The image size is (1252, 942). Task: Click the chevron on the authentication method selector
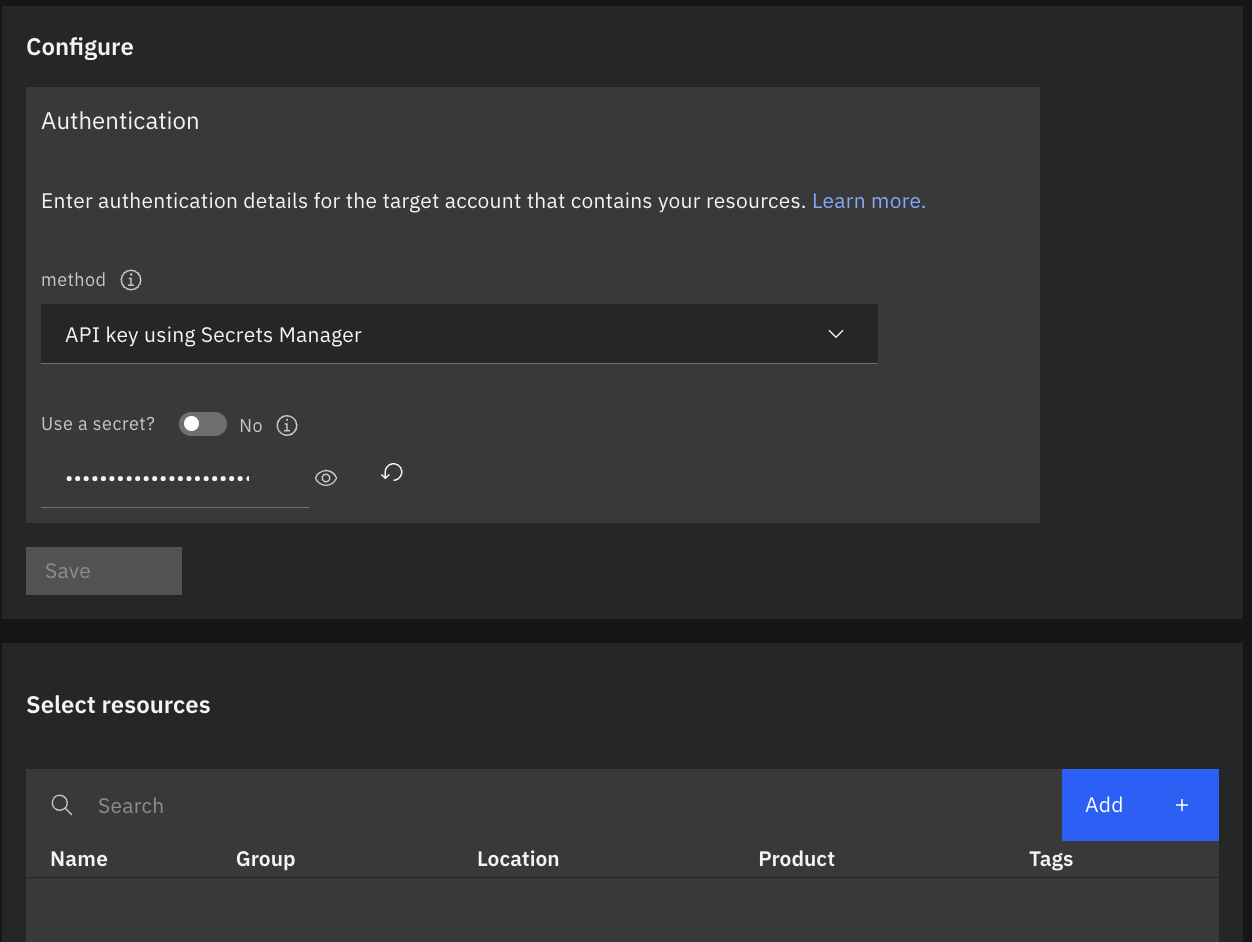pyautogui.click(x=835, y=334)
